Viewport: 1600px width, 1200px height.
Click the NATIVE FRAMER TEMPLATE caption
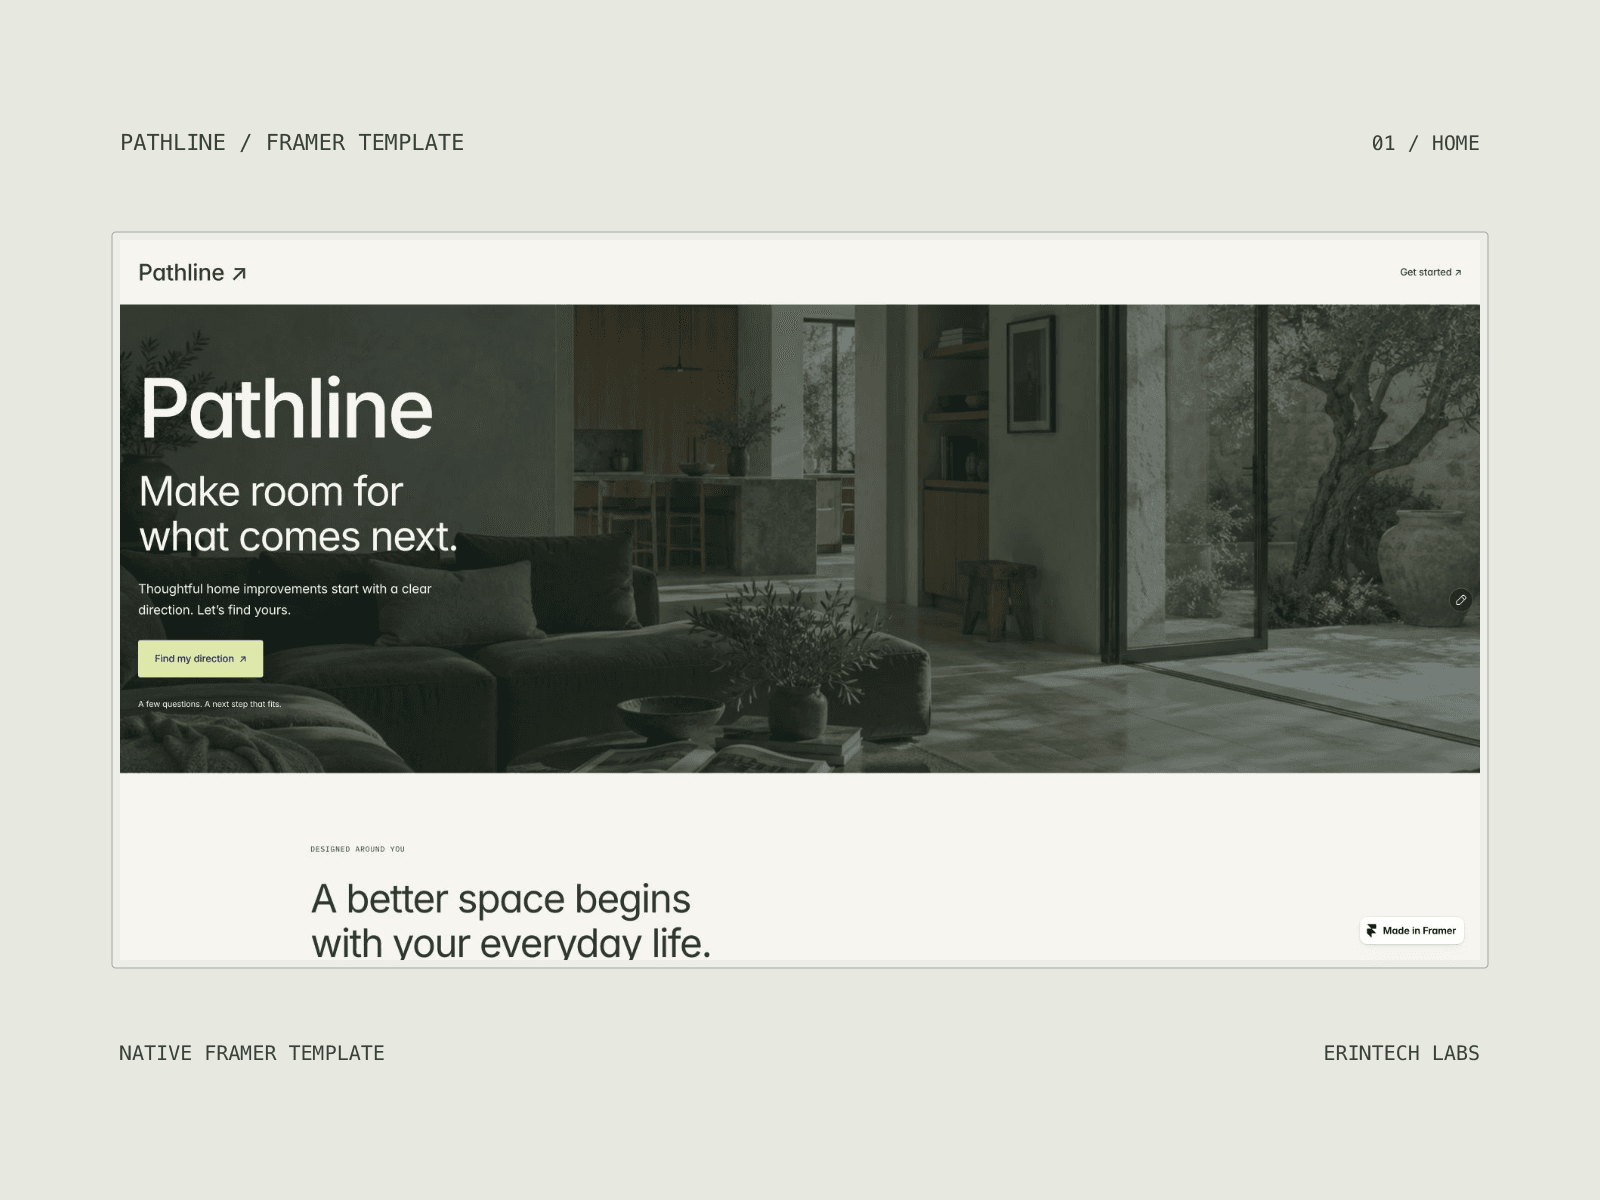coord(252,1053)
